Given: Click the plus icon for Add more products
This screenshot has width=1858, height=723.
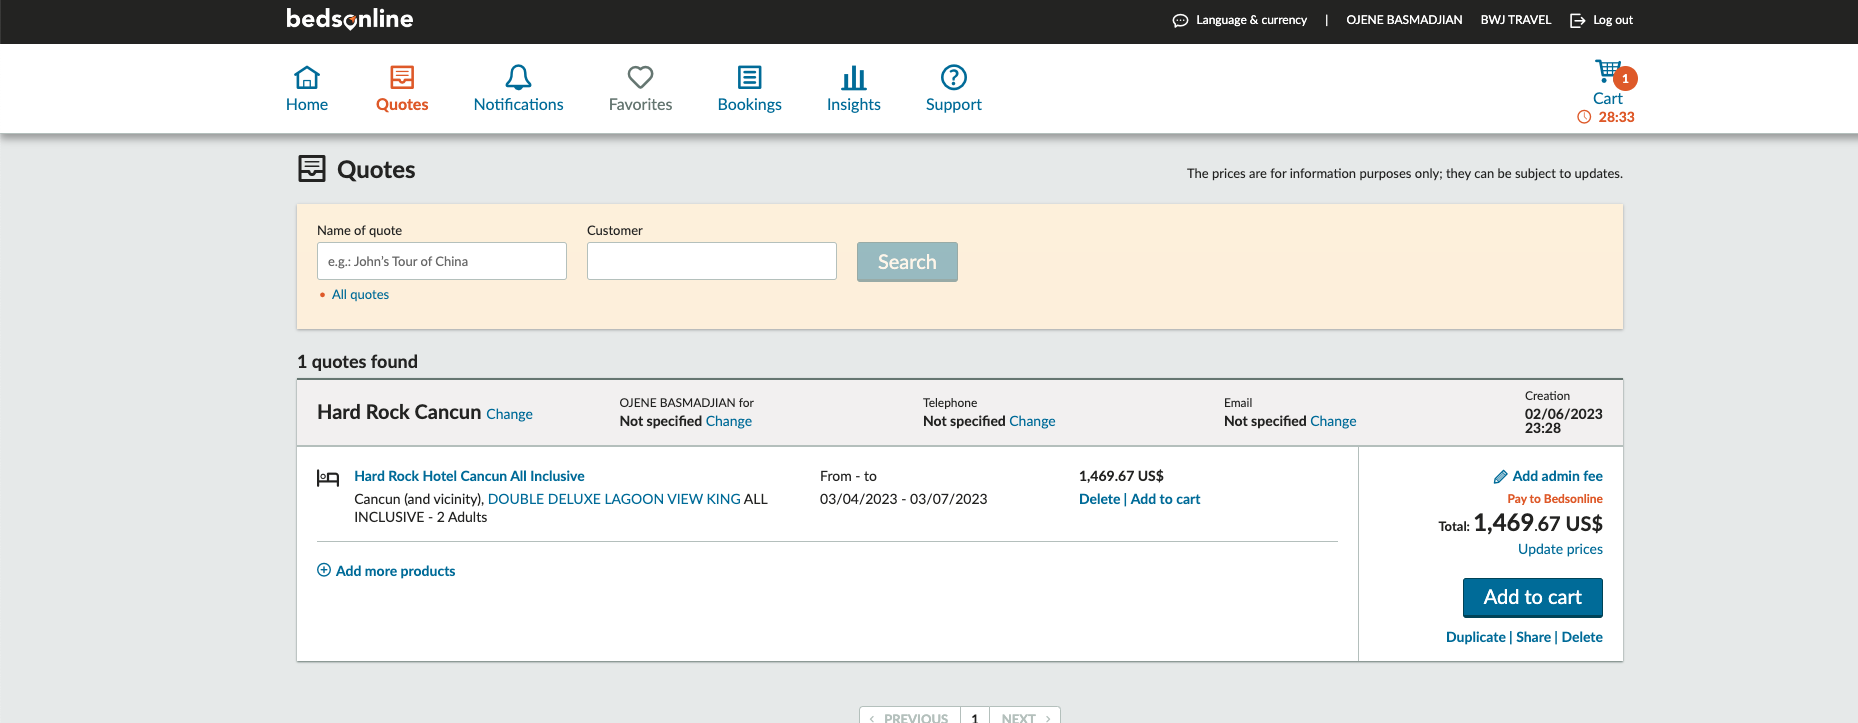Looking at the screenshot, I should click(x=324, y=570).
